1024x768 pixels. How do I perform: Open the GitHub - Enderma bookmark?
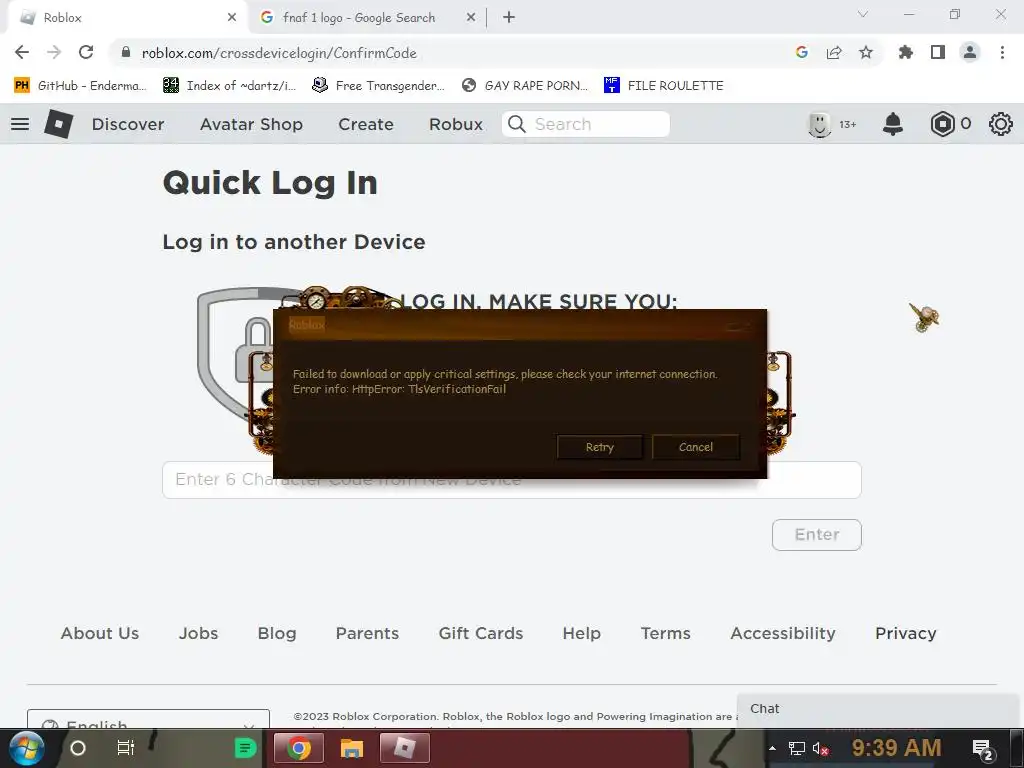pos(80,86)
